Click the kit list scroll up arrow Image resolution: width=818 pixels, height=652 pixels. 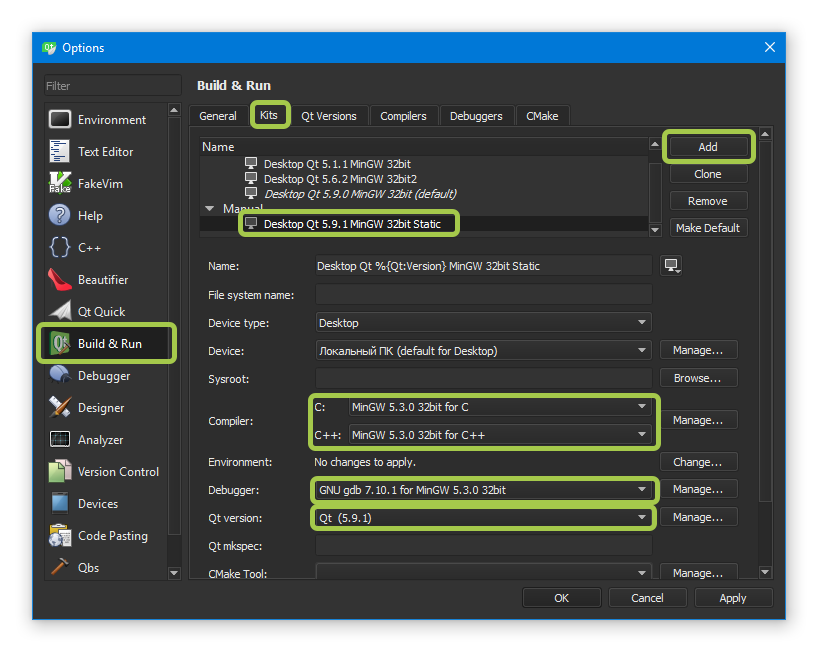(x=655, y=144)
